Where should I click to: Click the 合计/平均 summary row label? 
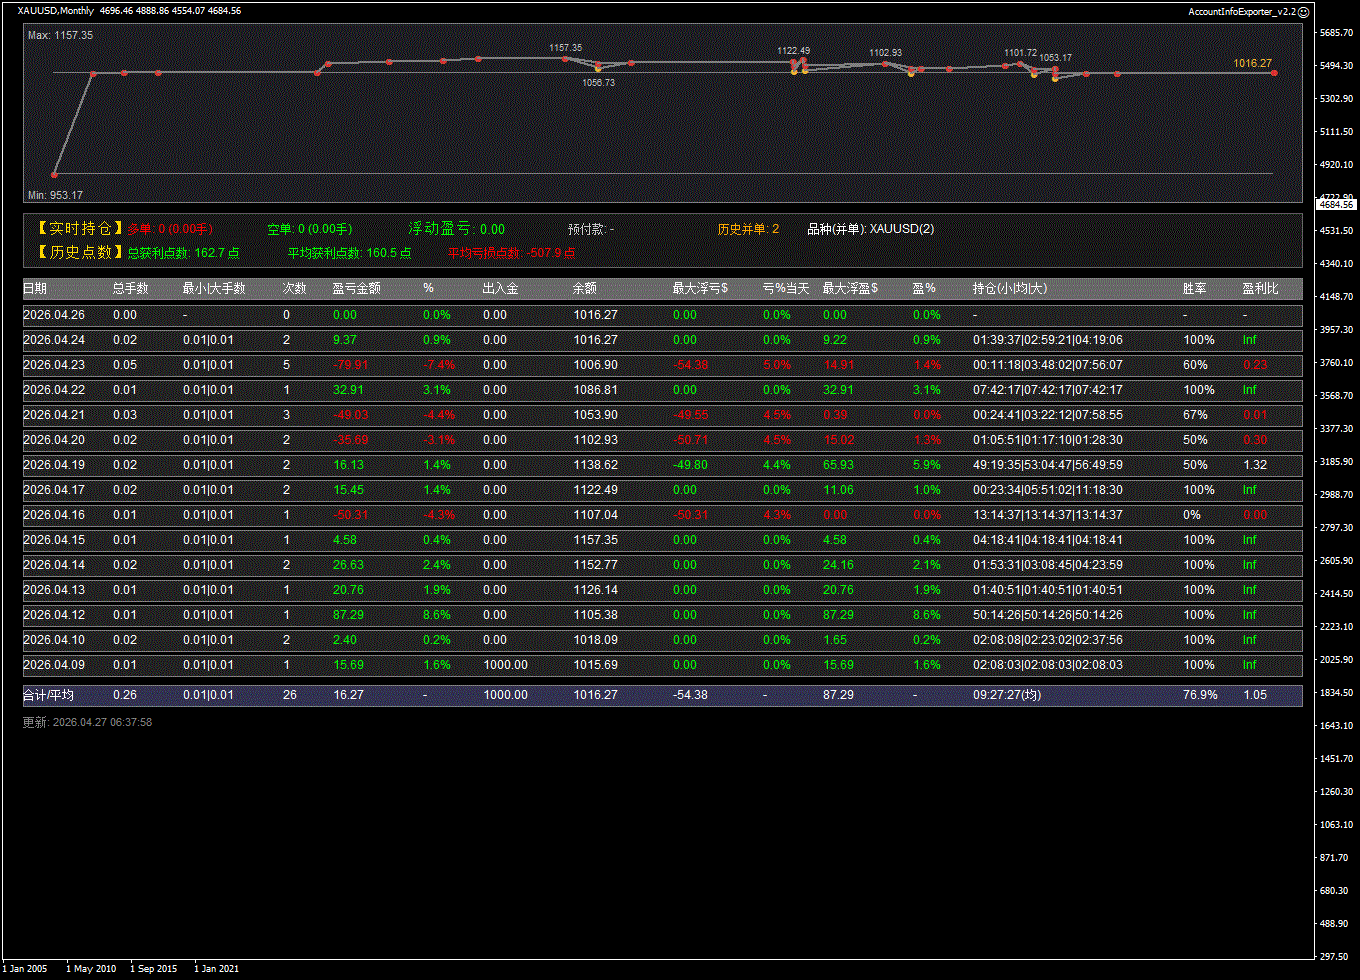click(x=48, y=695)
